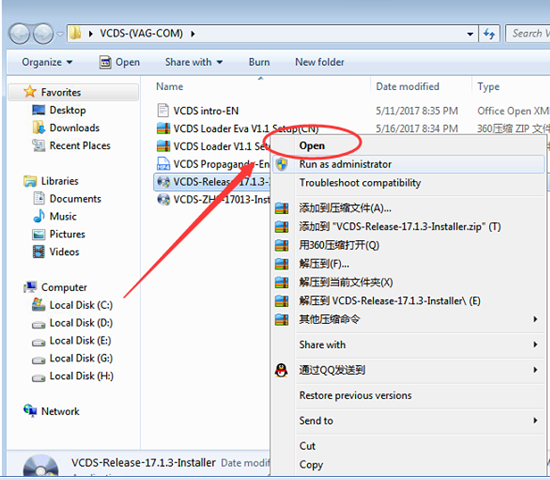Choose Open in the context menu
550x480 pixels.
(x=312, y=145)
